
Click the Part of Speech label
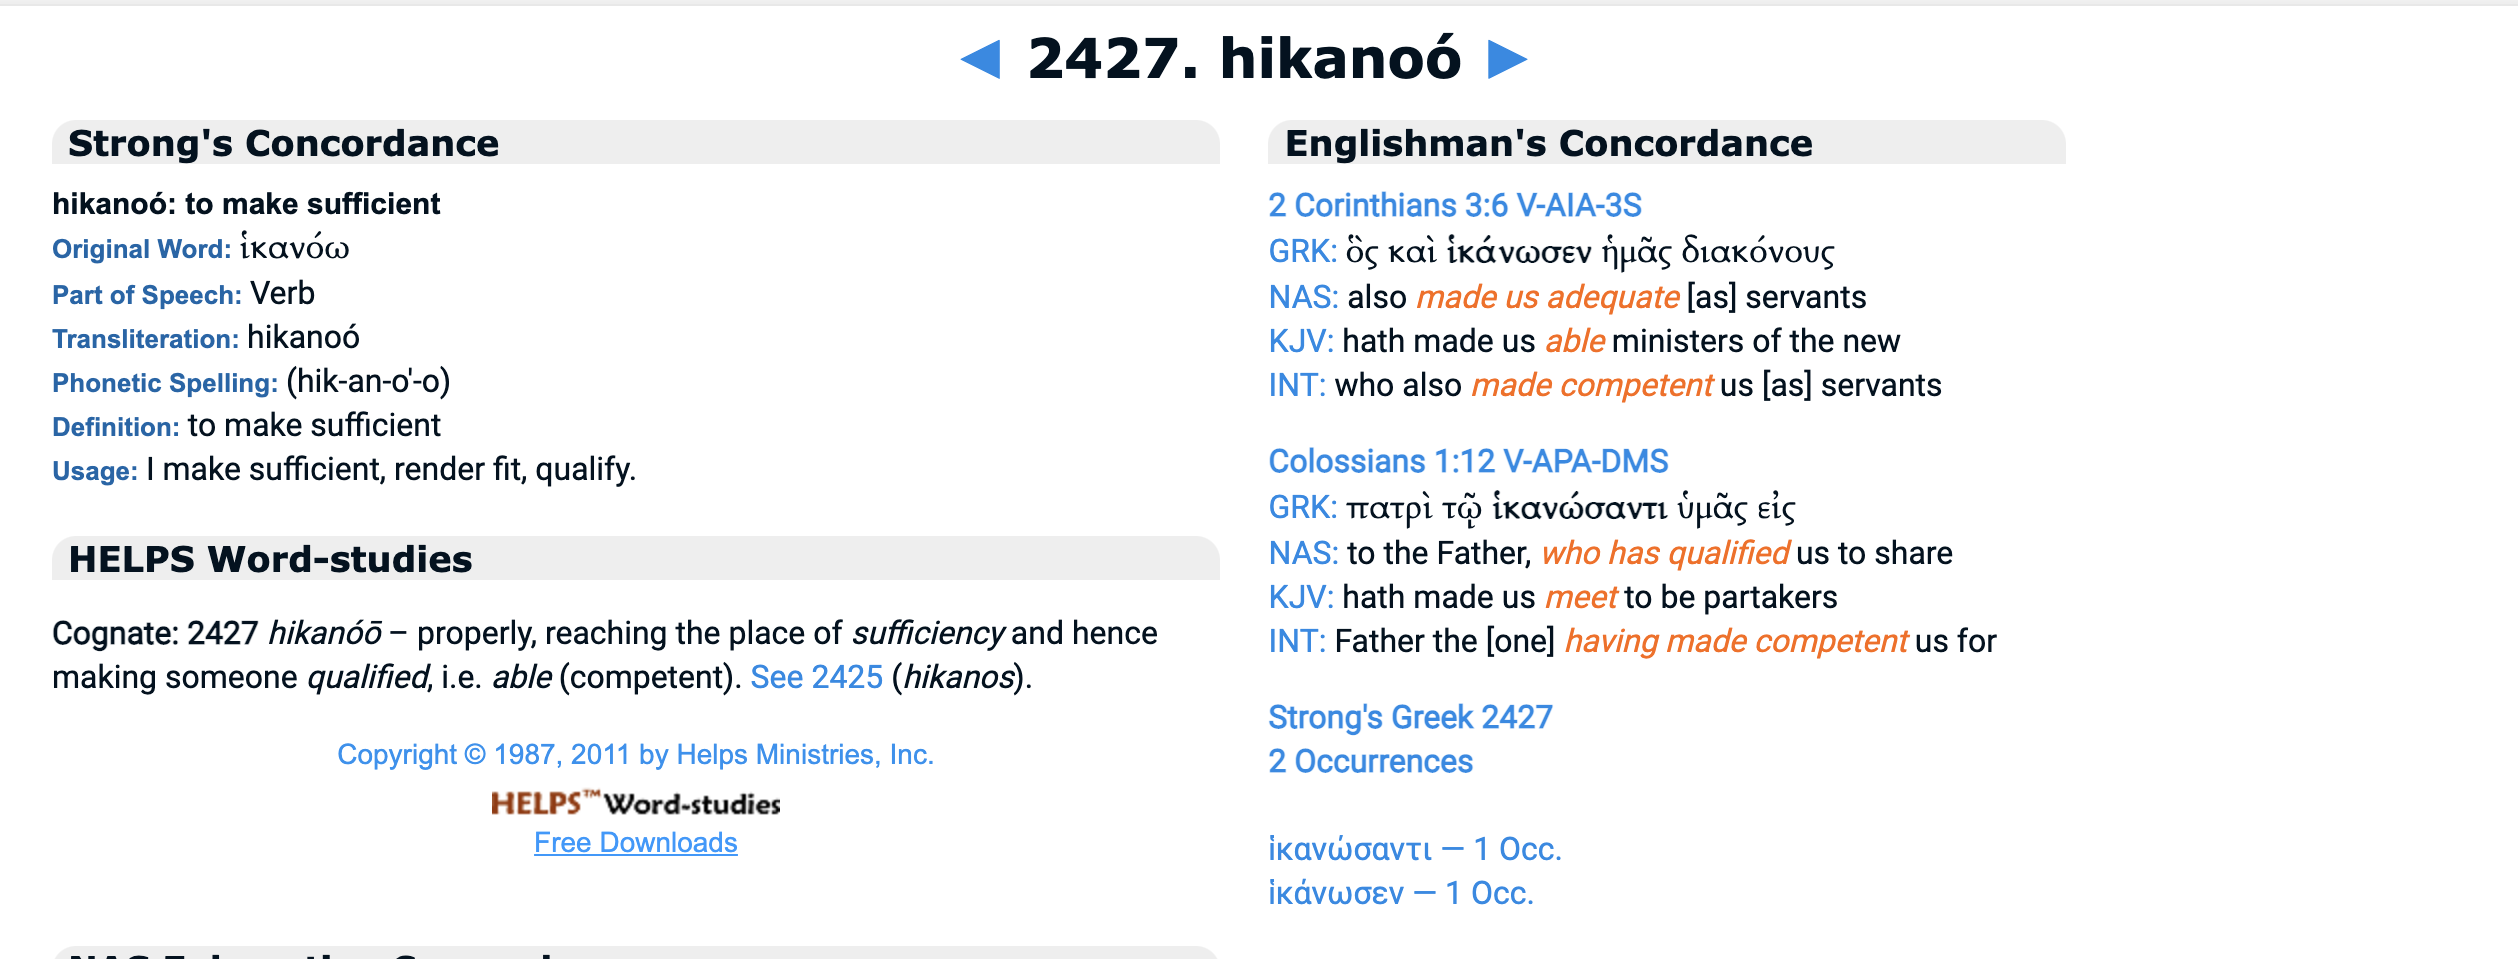click(146, 295)
